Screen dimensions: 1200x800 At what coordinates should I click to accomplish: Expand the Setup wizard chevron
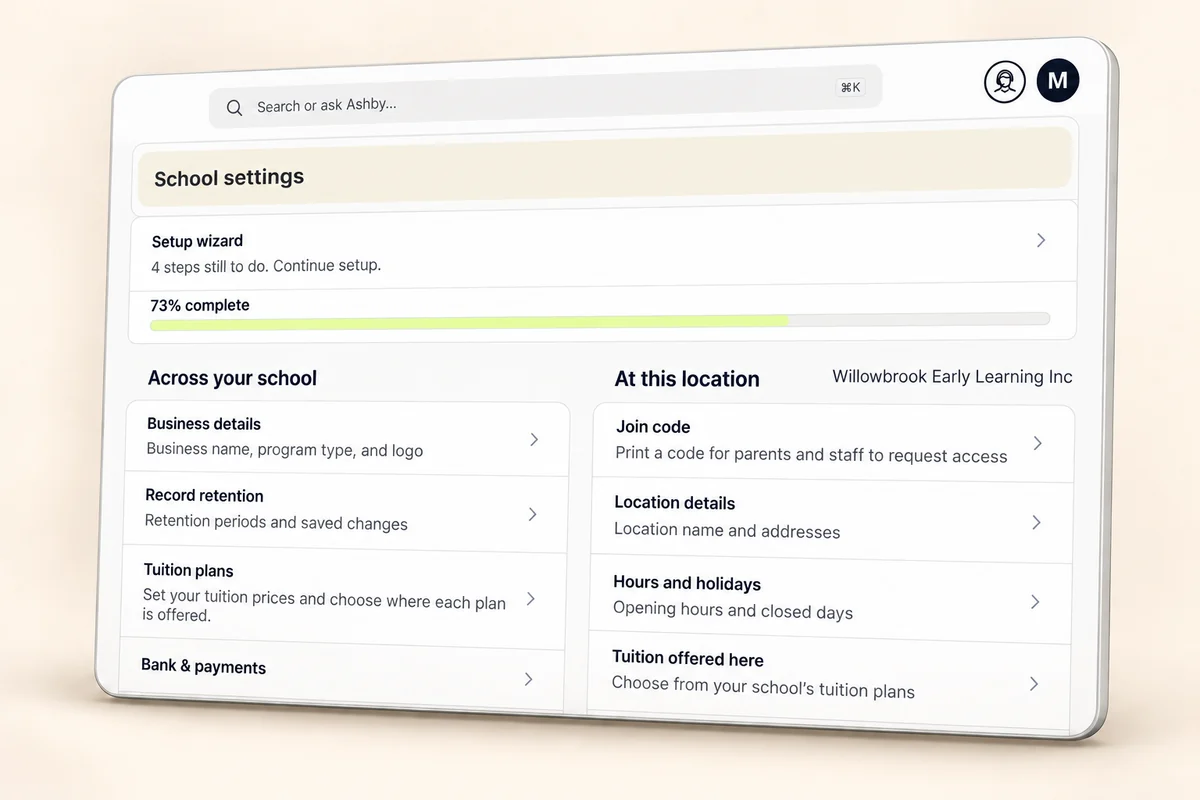point(1041,240)
